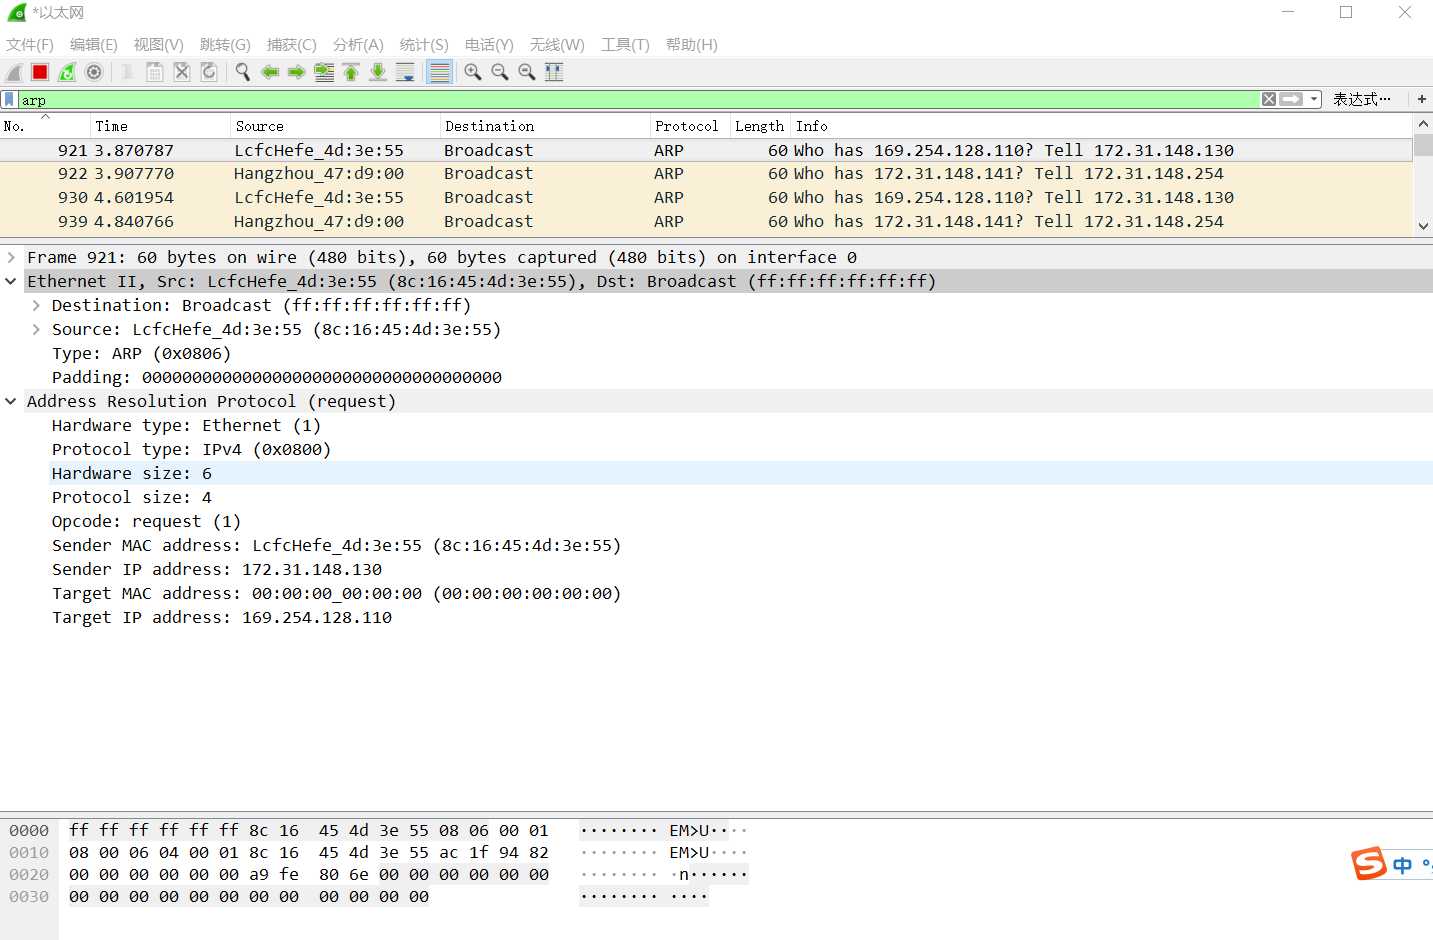Toggle auto-scroll during live capture
Image resolution: width=1433 pixels, height=940 pixels.
(405, 72)
